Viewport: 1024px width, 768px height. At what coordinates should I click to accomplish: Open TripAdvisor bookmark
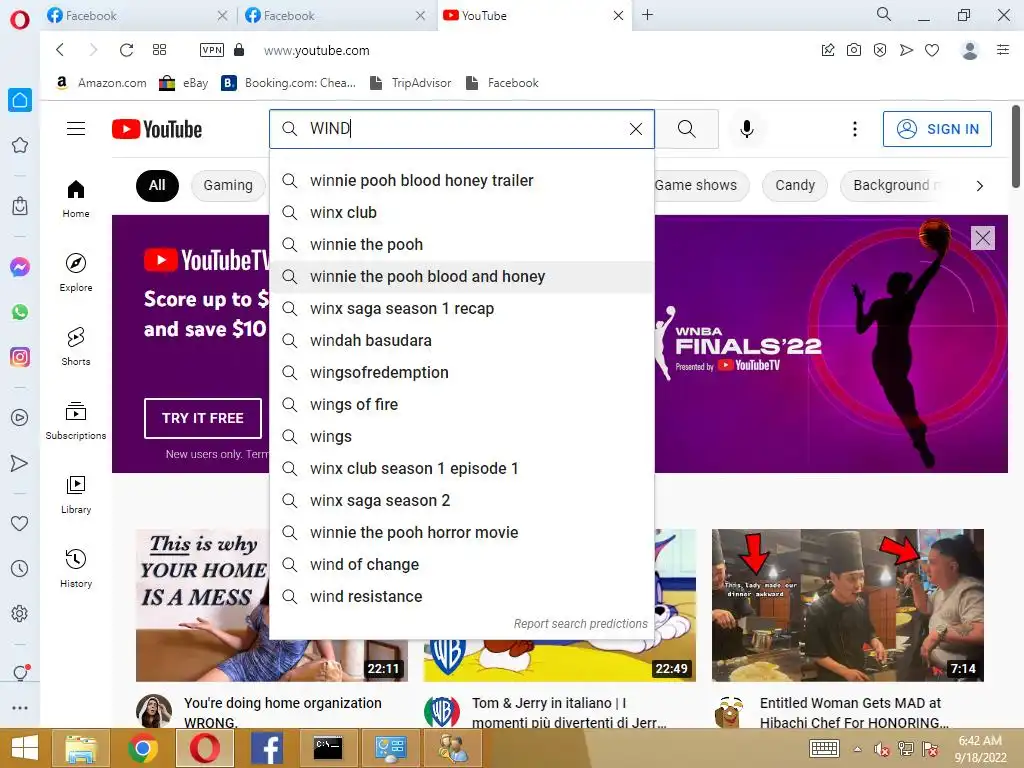(411, 83)
